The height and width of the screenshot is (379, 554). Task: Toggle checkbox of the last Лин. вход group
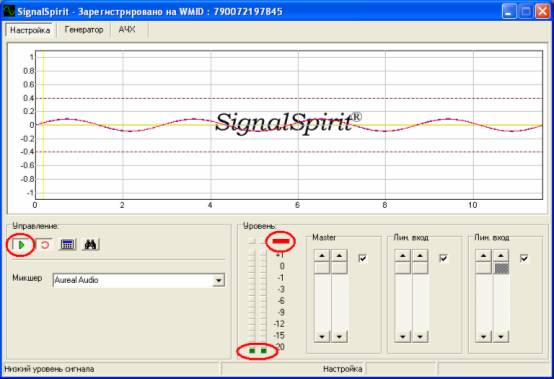tap(524, 258)
